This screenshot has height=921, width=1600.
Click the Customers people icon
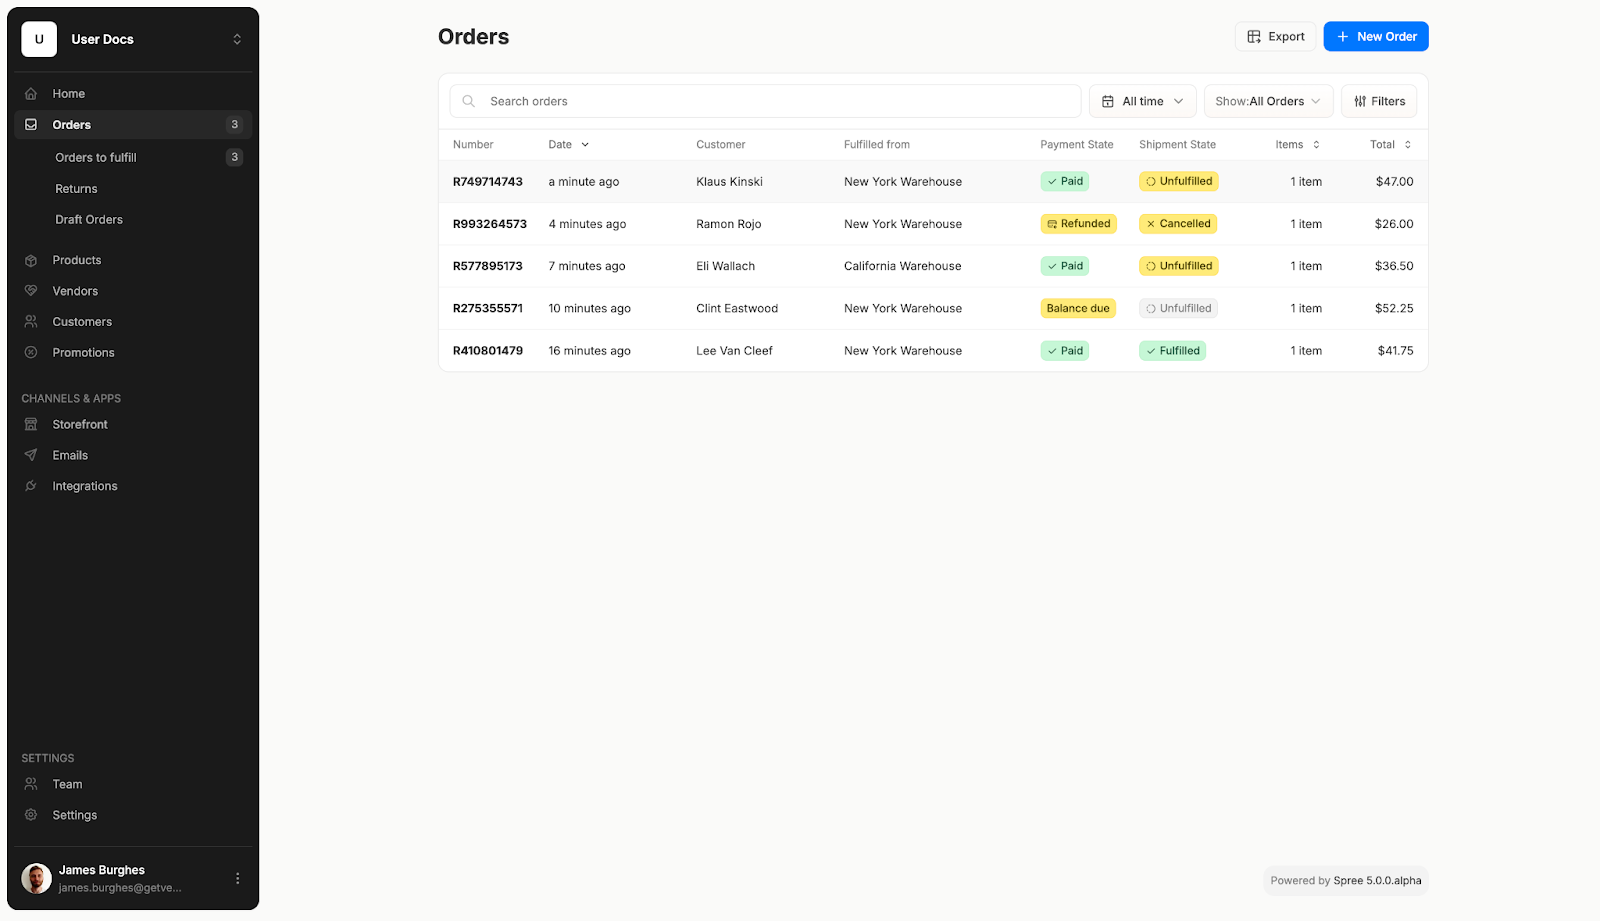click(31, 322)
